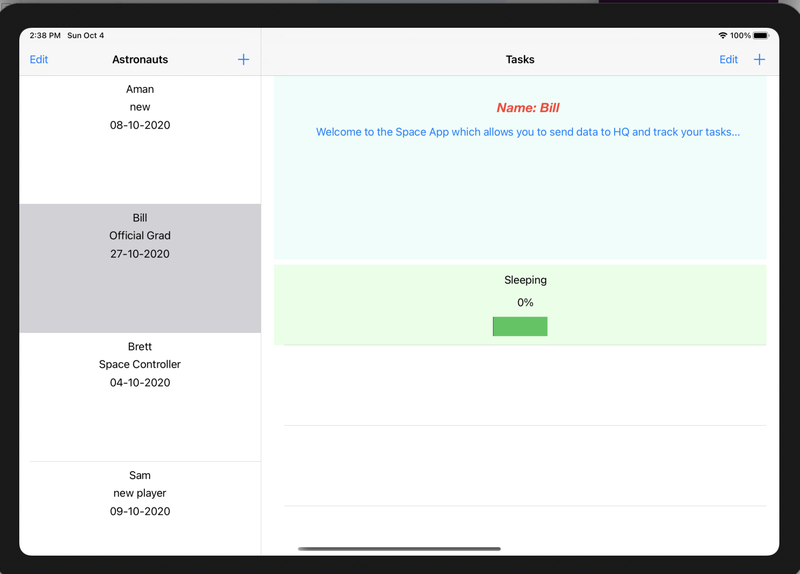Click the Space App welcome message
Image resolution: width=800 pixels, height=574 pixels.
pos(528,132)
